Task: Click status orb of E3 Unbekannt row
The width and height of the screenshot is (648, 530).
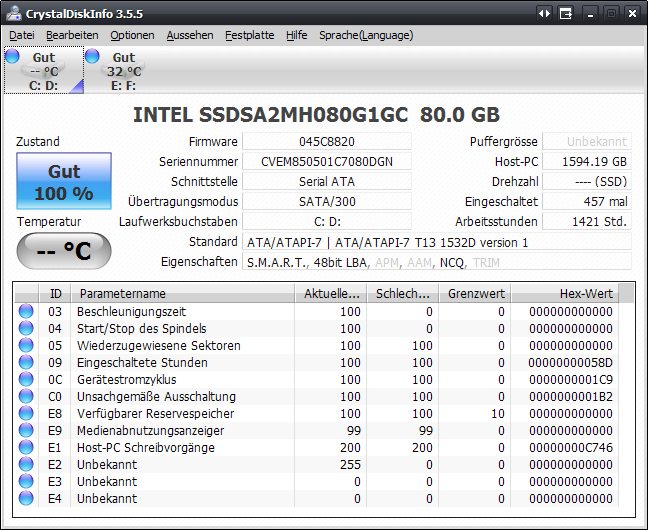Action: pos(26,481)
